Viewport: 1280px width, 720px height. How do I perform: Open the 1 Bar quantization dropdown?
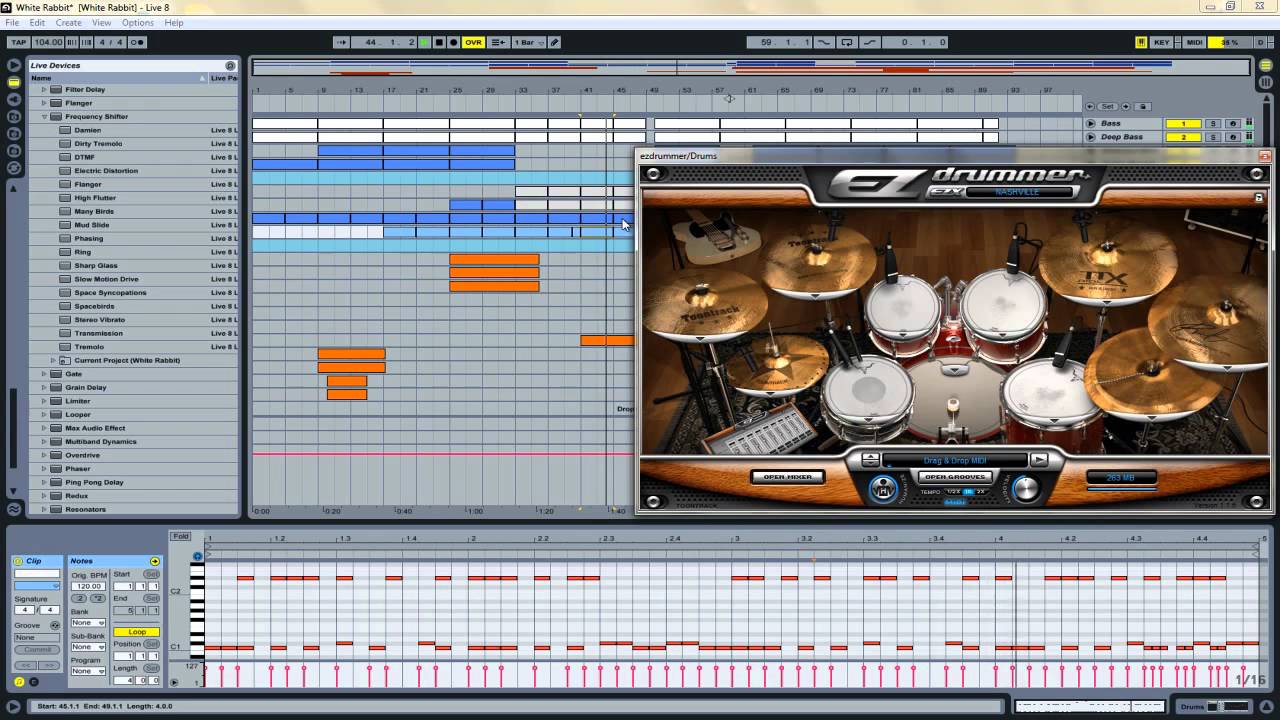(528, 42)
